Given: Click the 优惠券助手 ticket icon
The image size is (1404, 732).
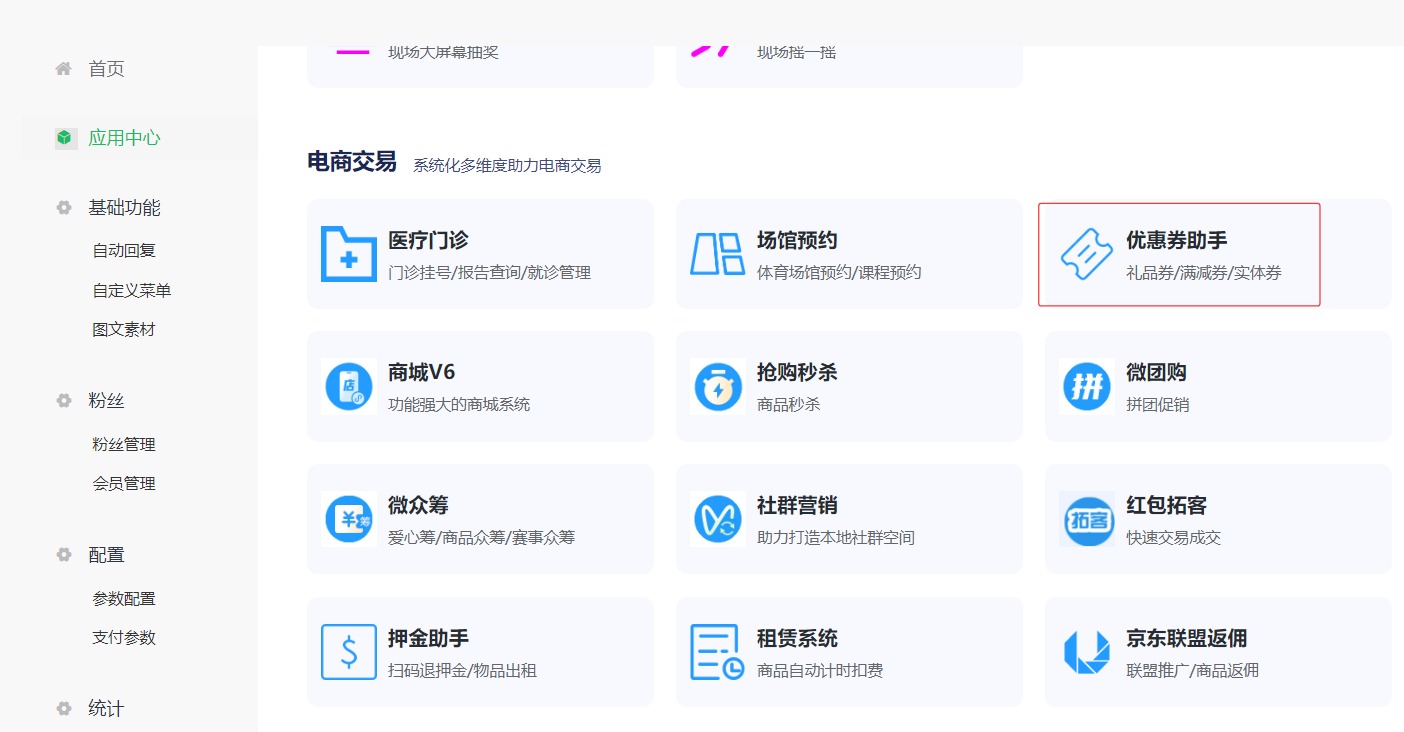Looking at the screenshot, I should click(1087, 254).
